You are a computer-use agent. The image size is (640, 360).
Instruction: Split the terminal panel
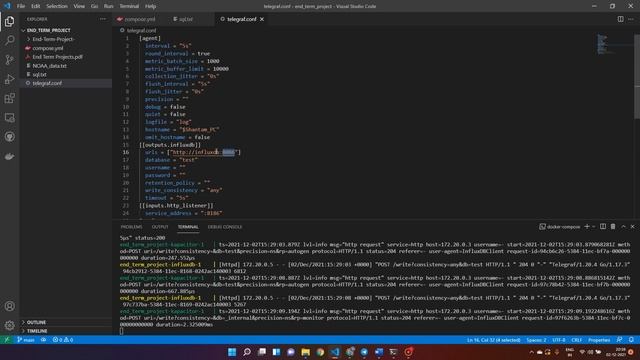pos(603,227)
